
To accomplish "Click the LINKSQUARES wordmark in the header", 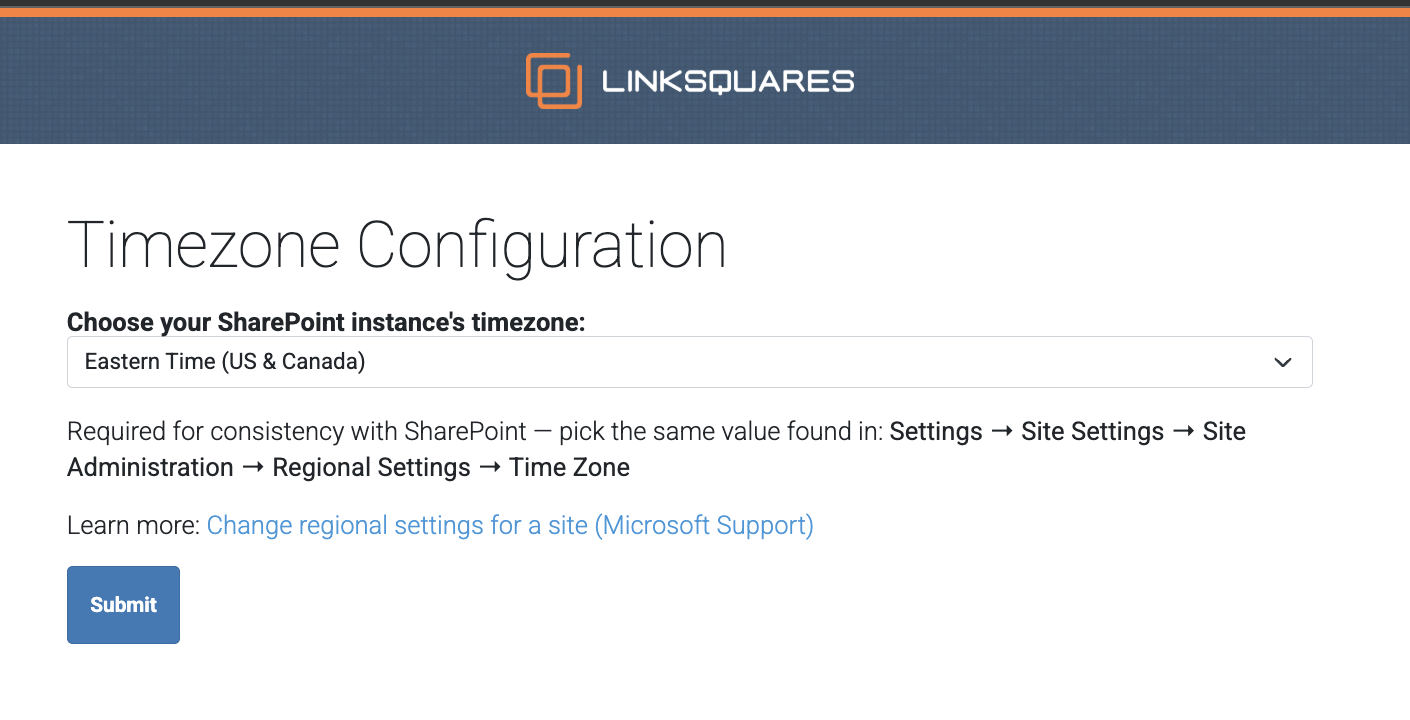I will pyautogui.click(x=728, y=81).
